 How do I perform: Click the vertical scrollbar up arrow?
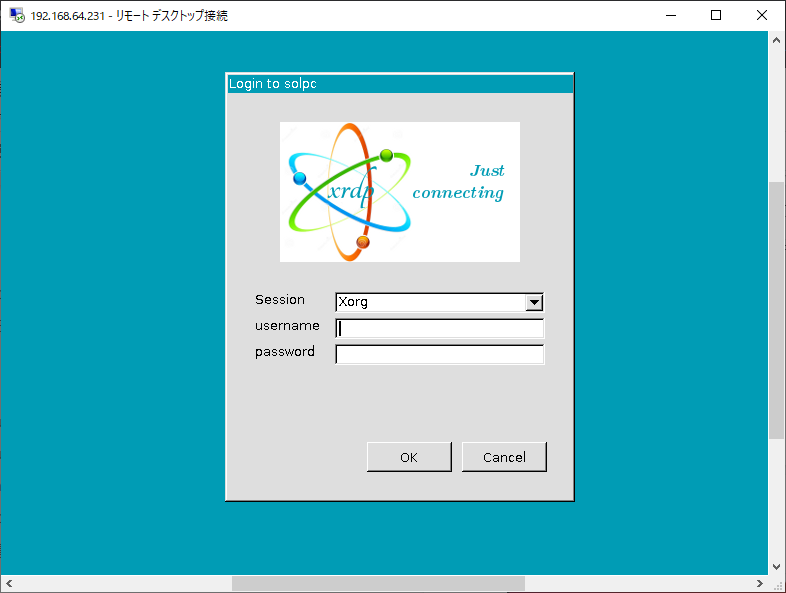[776, 41]
